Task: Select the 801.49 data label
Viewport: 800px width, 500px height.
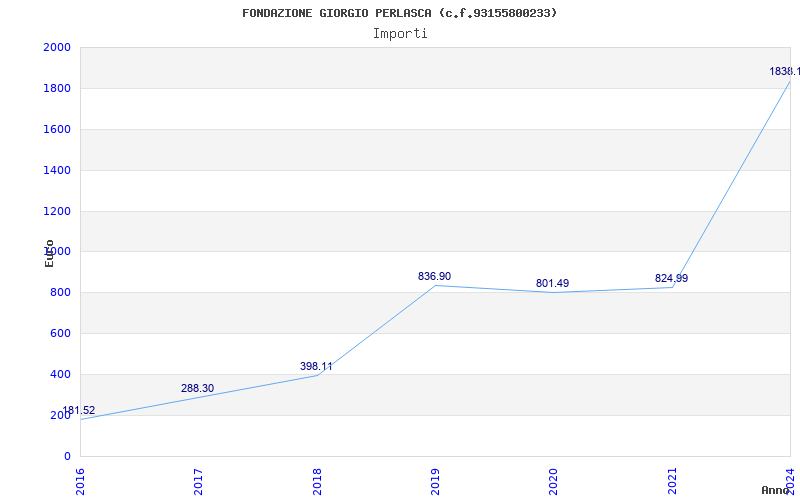Action: tap(553, 284)
